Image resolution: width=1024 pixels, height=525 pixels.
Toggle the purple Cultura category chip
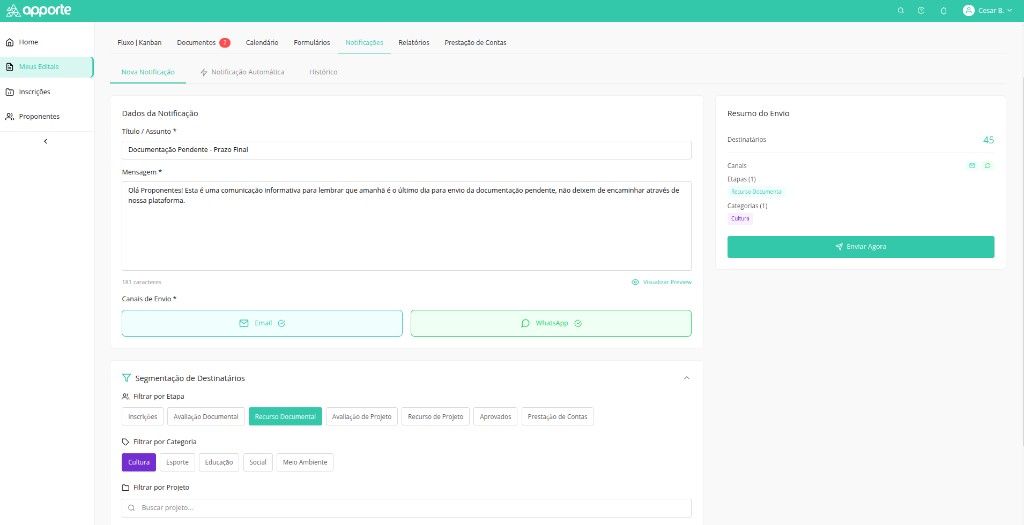pyautogui.click(x=139, y=462)
